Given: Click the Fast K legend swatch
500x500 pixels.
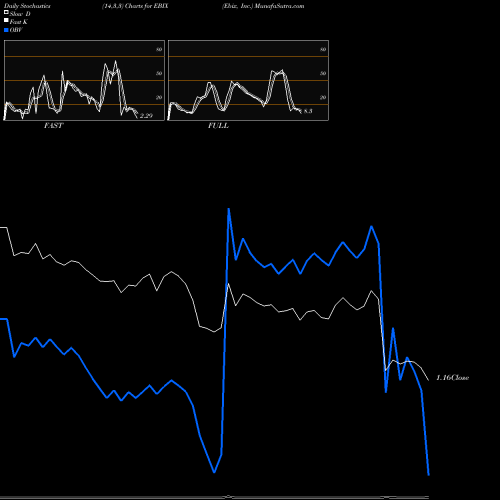Looking at the screenshot, I should click(6, 21).
